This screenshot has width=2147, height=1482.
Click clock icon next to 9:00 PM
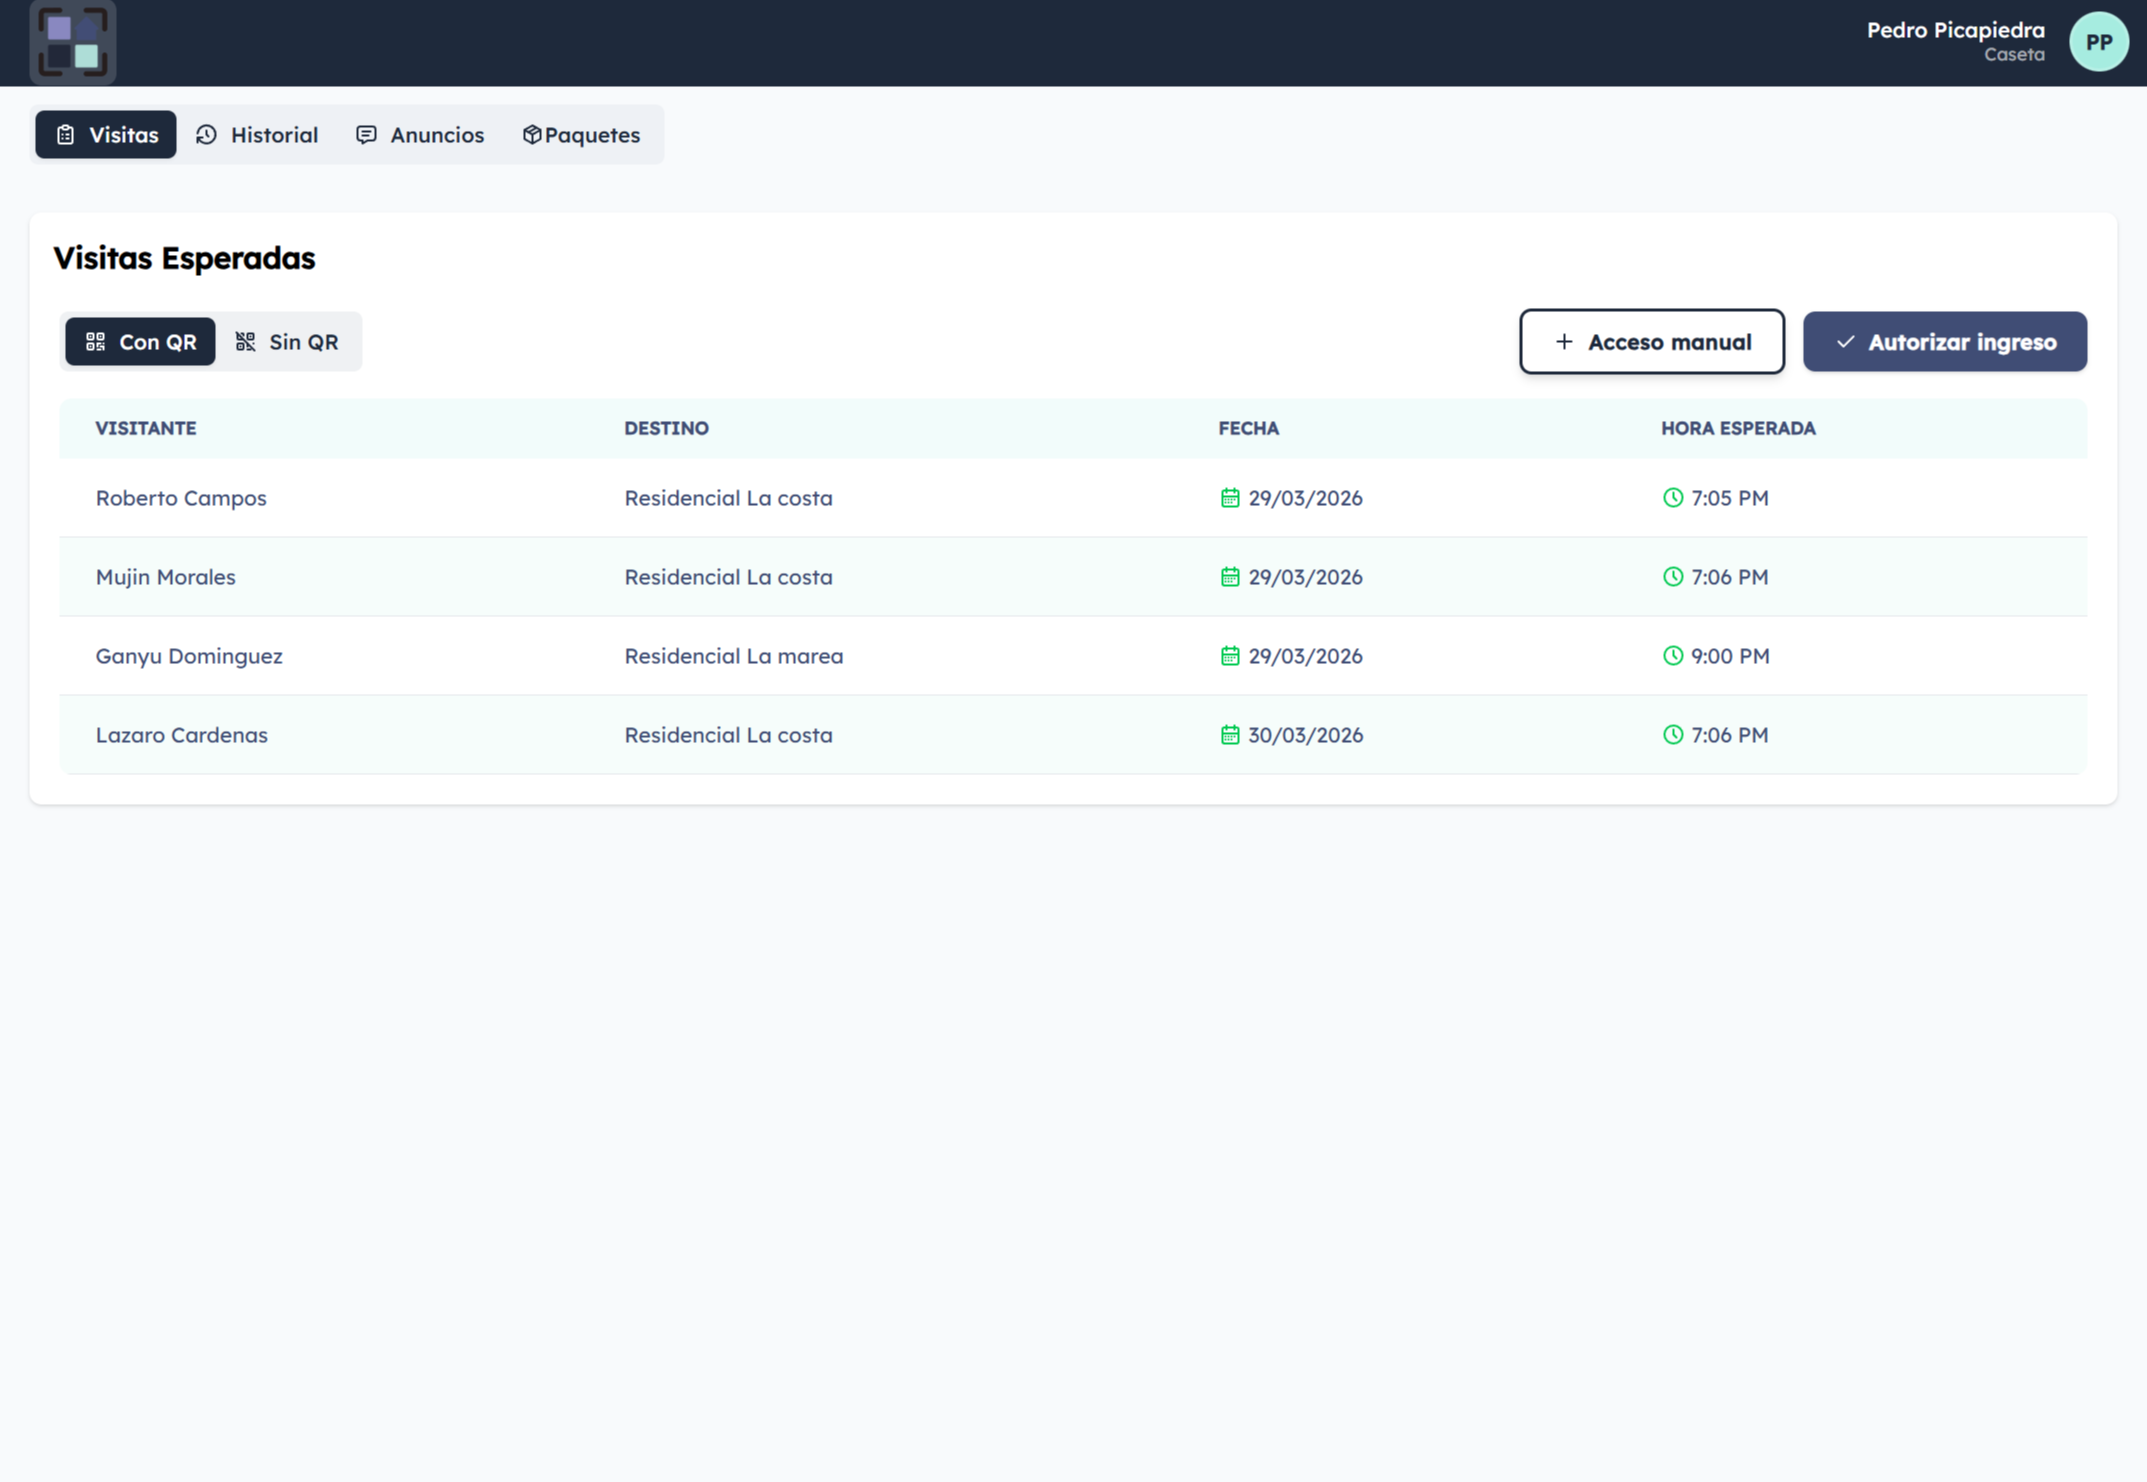1672,656
